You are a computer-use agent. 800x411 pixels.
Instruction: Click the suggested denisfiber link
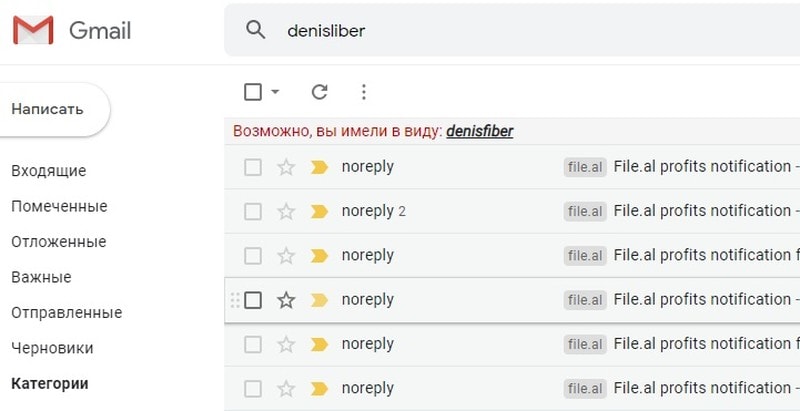pos(479,131)
